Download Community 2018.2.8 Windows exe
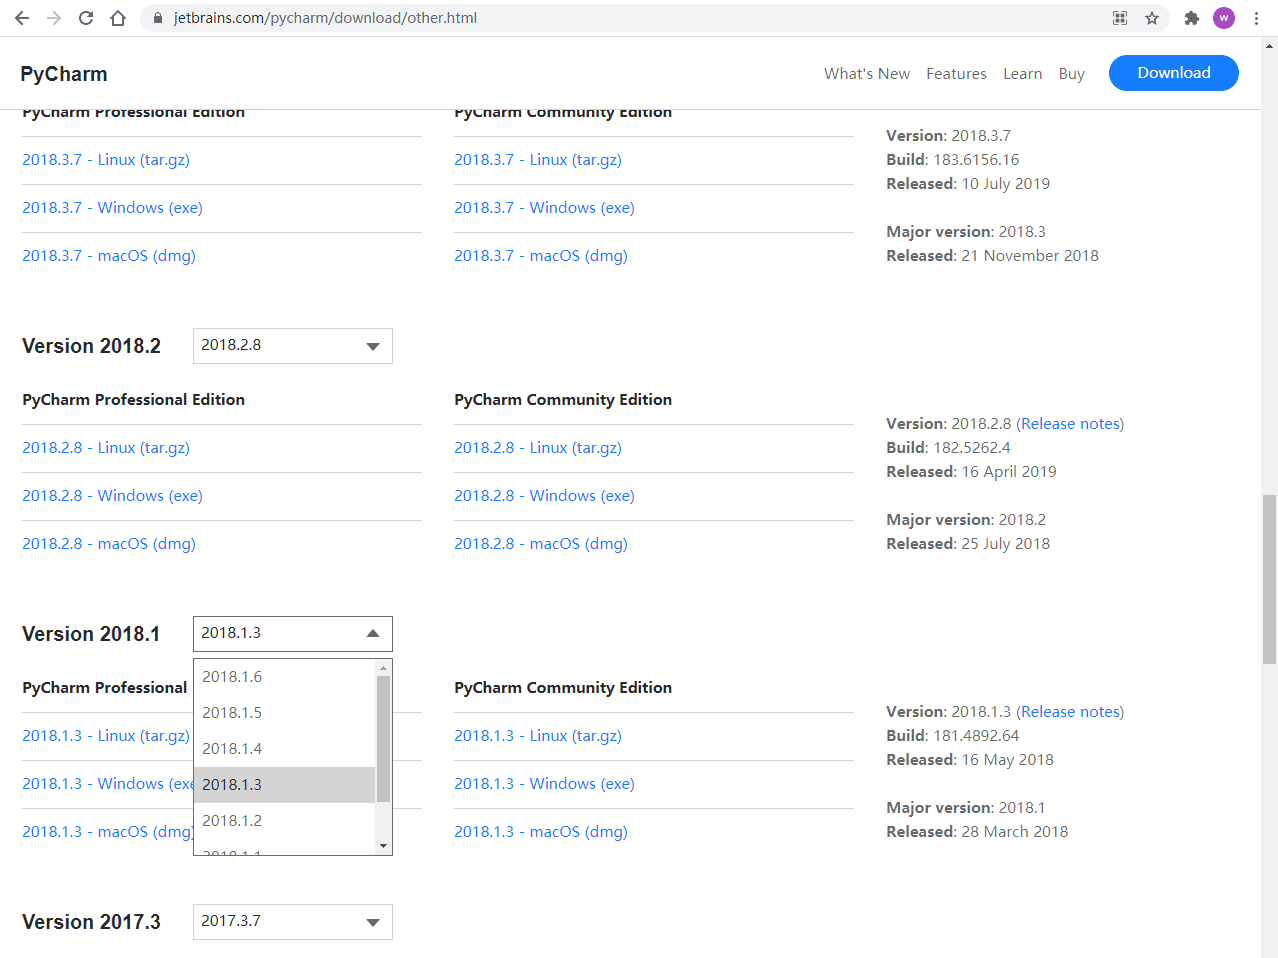The height and width of the screenshot is (958, 1278). (544, 496)
